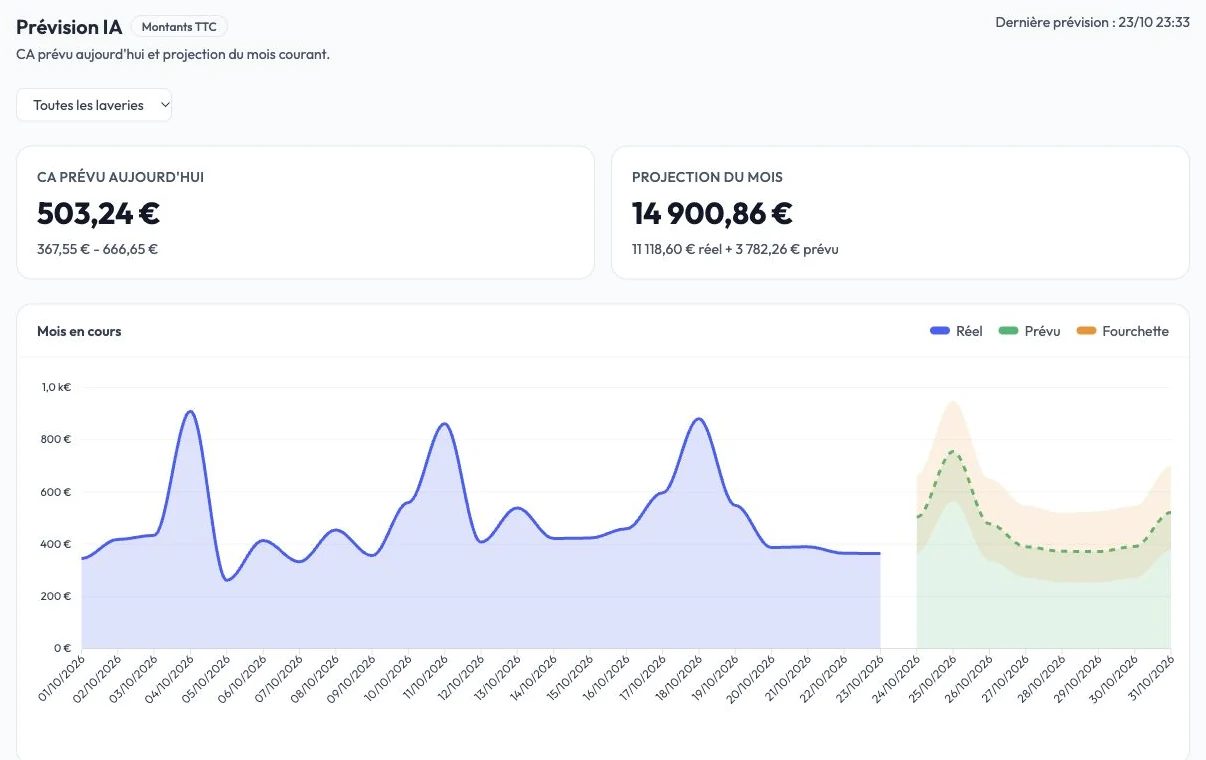The image size is (1206, 760).
Task: Select the "Prévision IA" heading
Action: pyautogui.click(x=69, y=27)
